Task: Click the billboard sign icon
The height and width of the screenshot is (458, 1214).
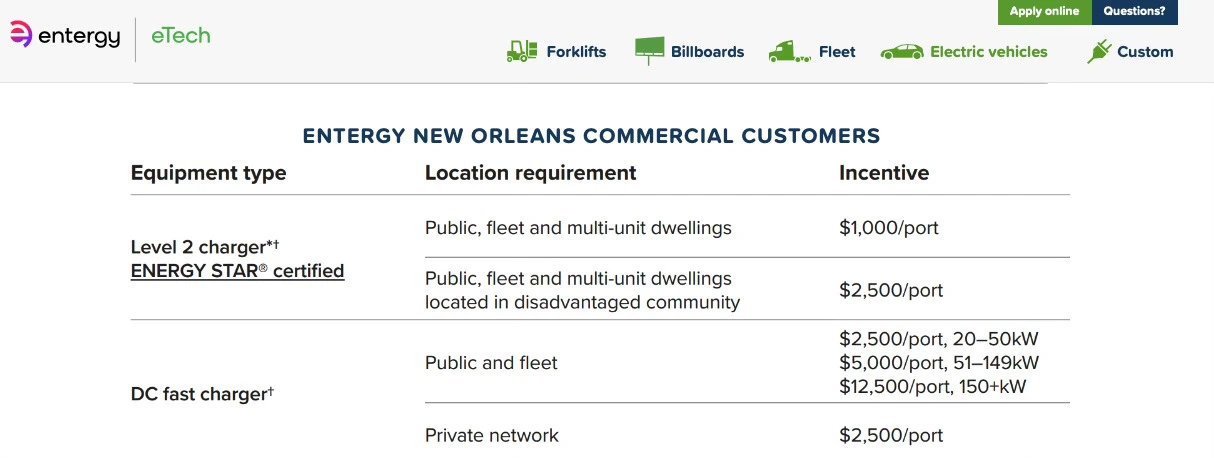Action: pyautogui.click(x=649, y=51)
